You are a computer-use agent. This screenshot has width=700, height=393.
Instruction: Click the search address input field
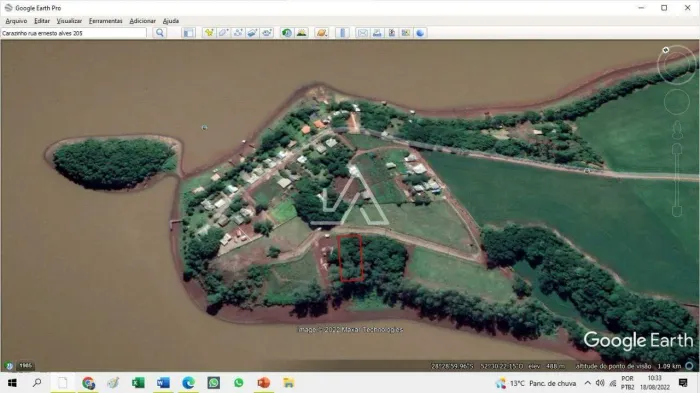click(74, 33)
